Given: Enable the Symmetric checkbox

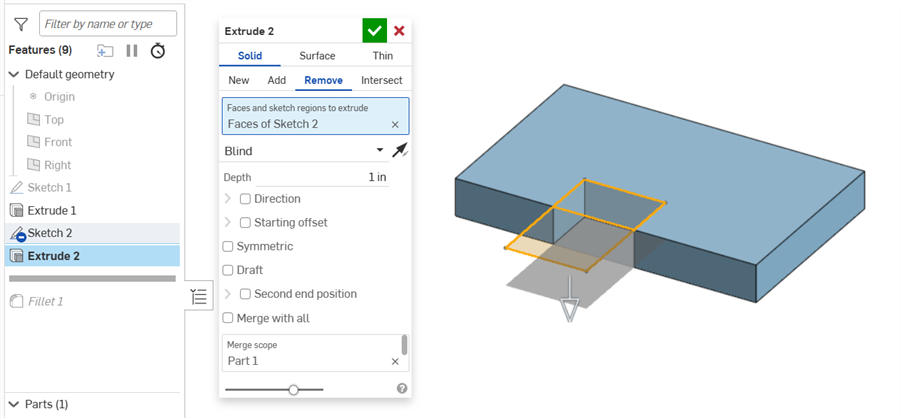Looking at the screenshot, I should click(x=228, y=246).
